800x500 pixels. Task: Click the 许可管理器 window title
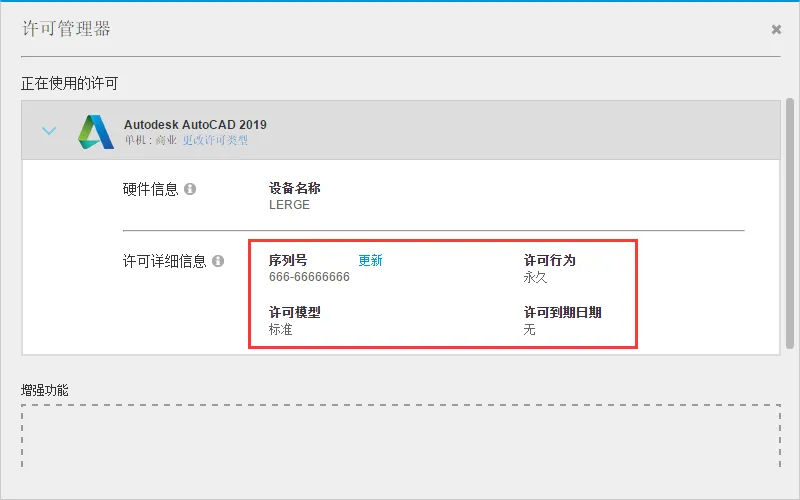pos(66,29)
